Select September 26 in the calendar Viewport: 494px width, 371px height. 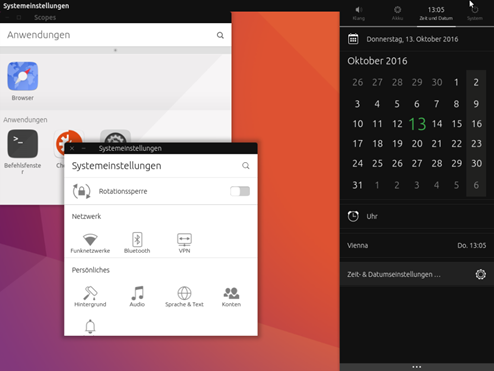coord(357,82)
